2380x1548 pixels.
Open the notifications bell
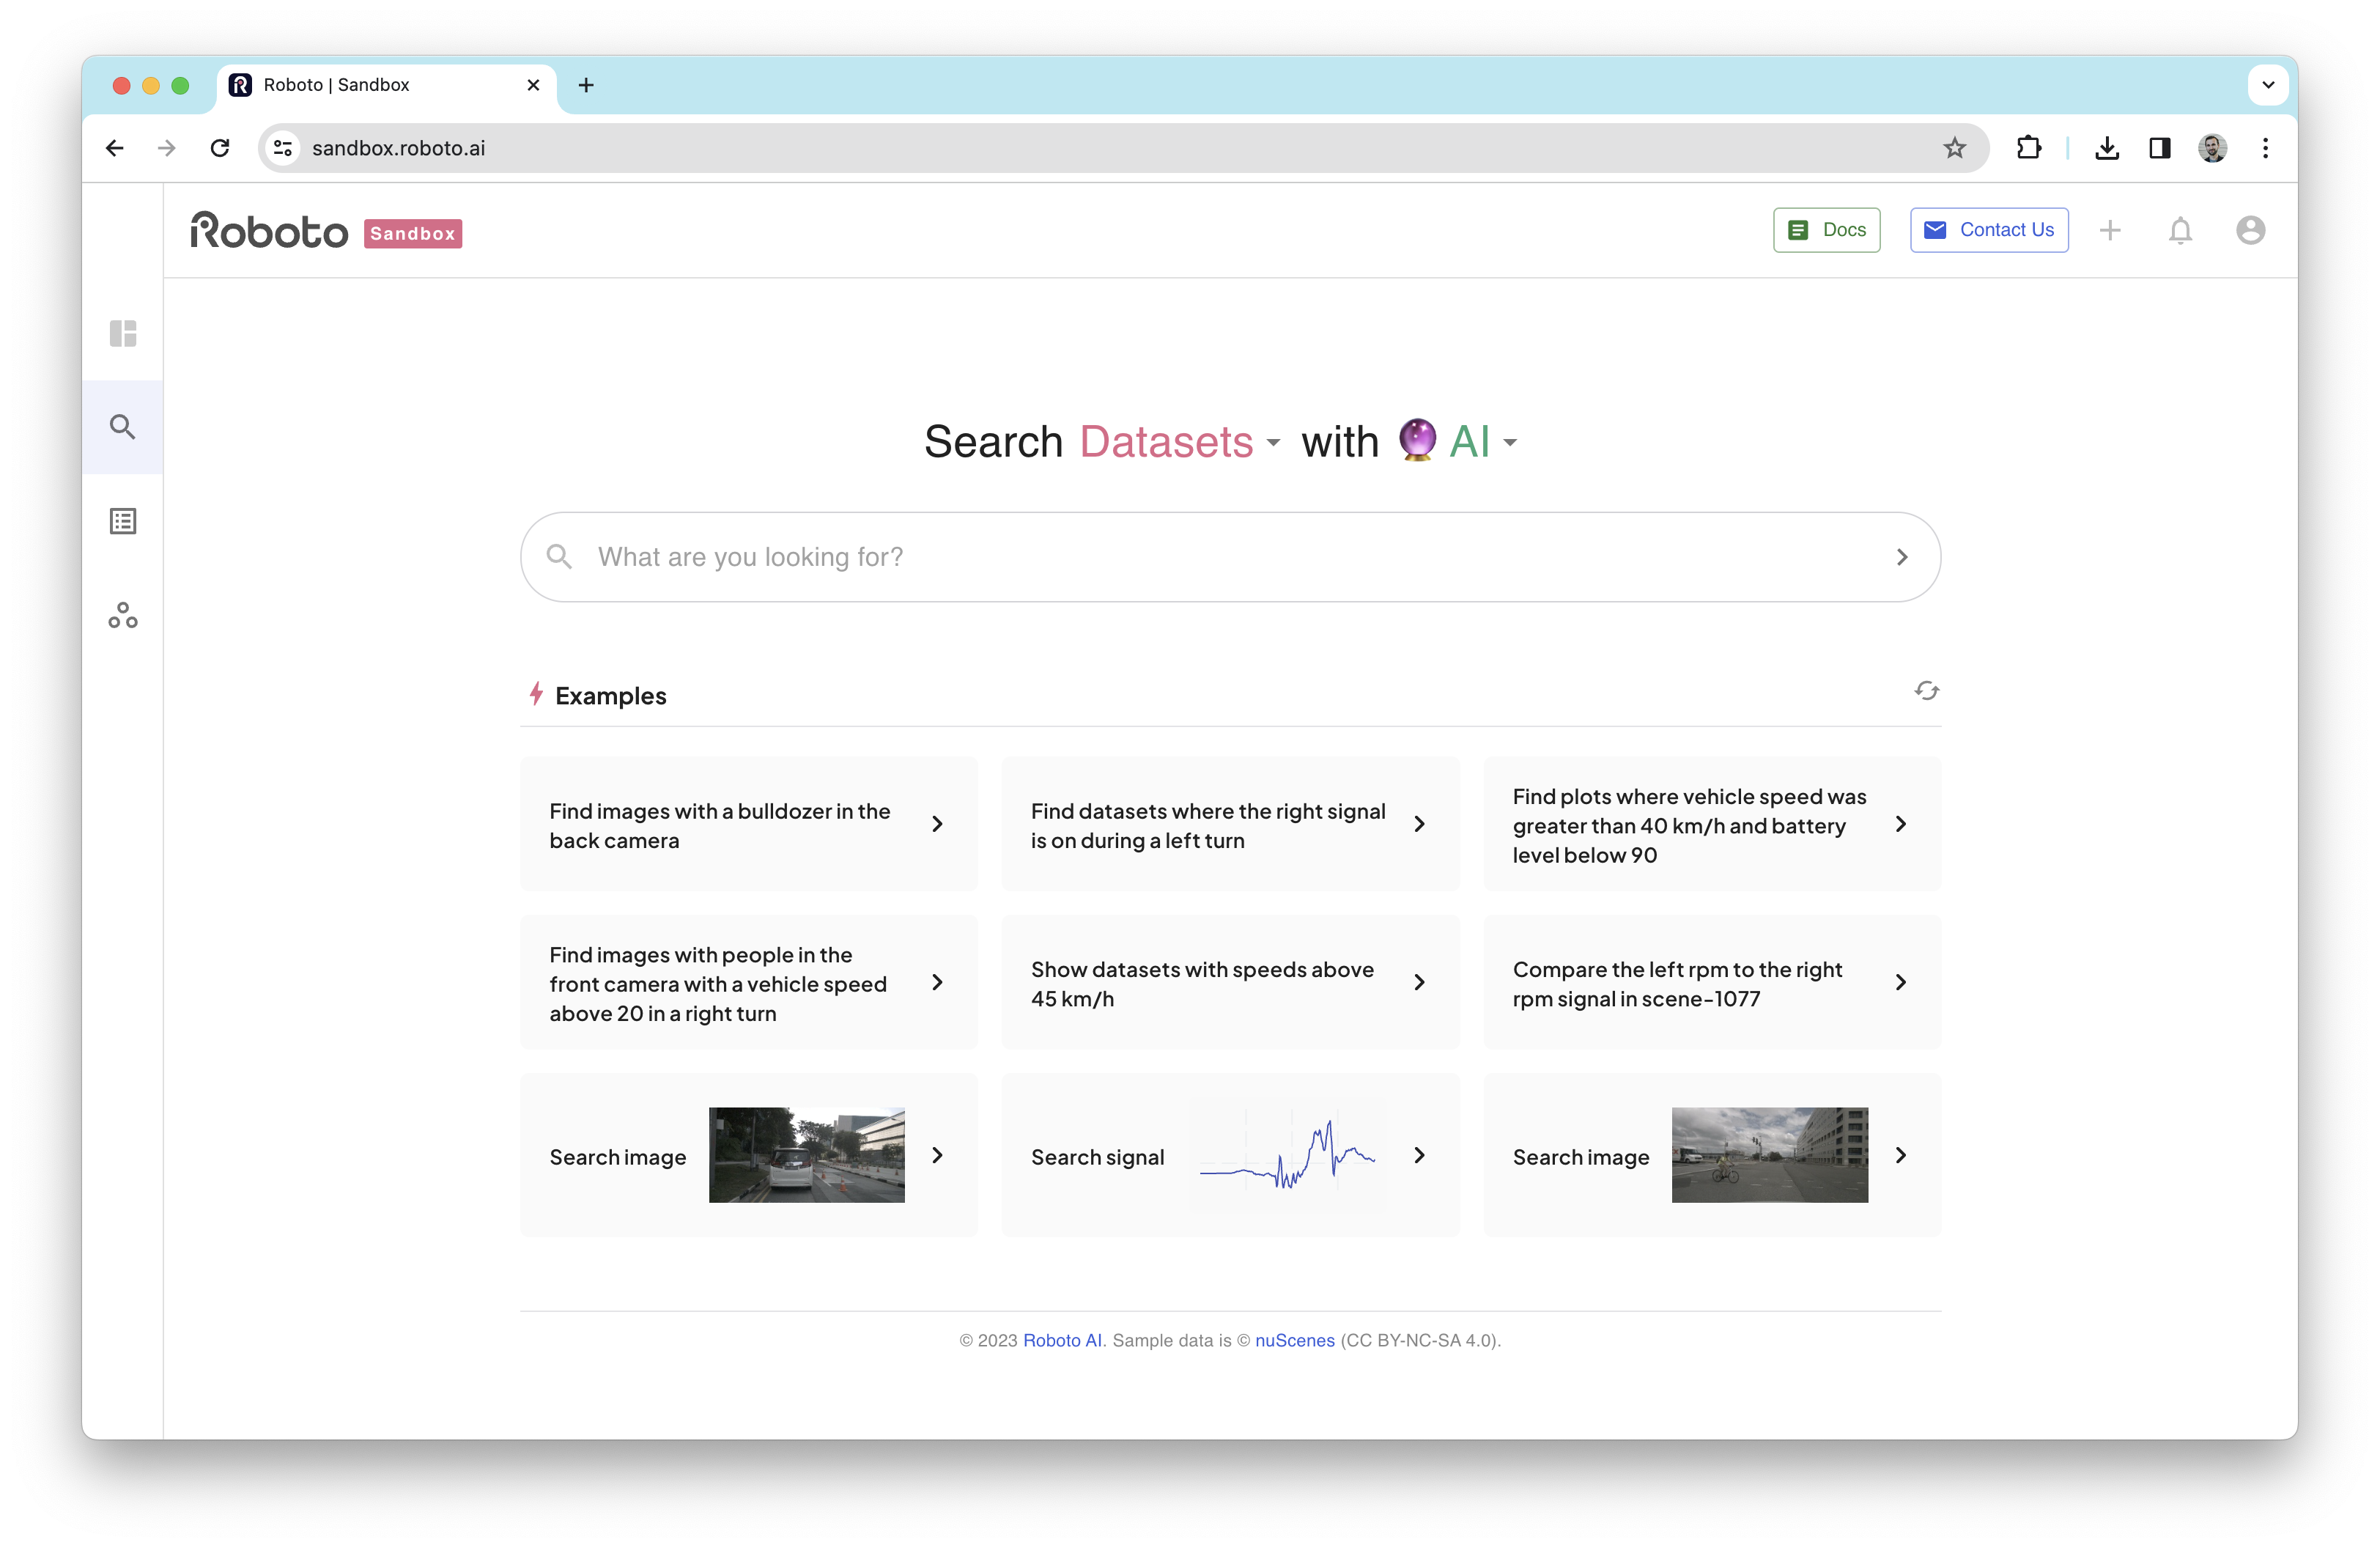pyautogui.click(x=2180, y=231)
